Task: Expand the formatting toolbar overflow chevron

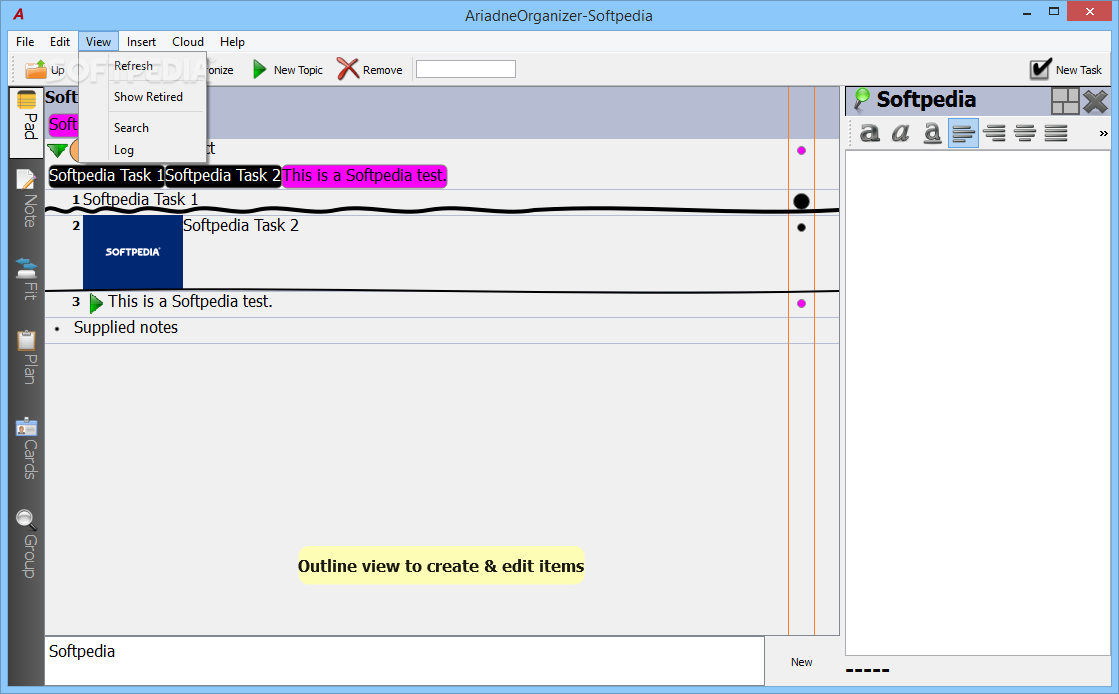Action: 1103,134
